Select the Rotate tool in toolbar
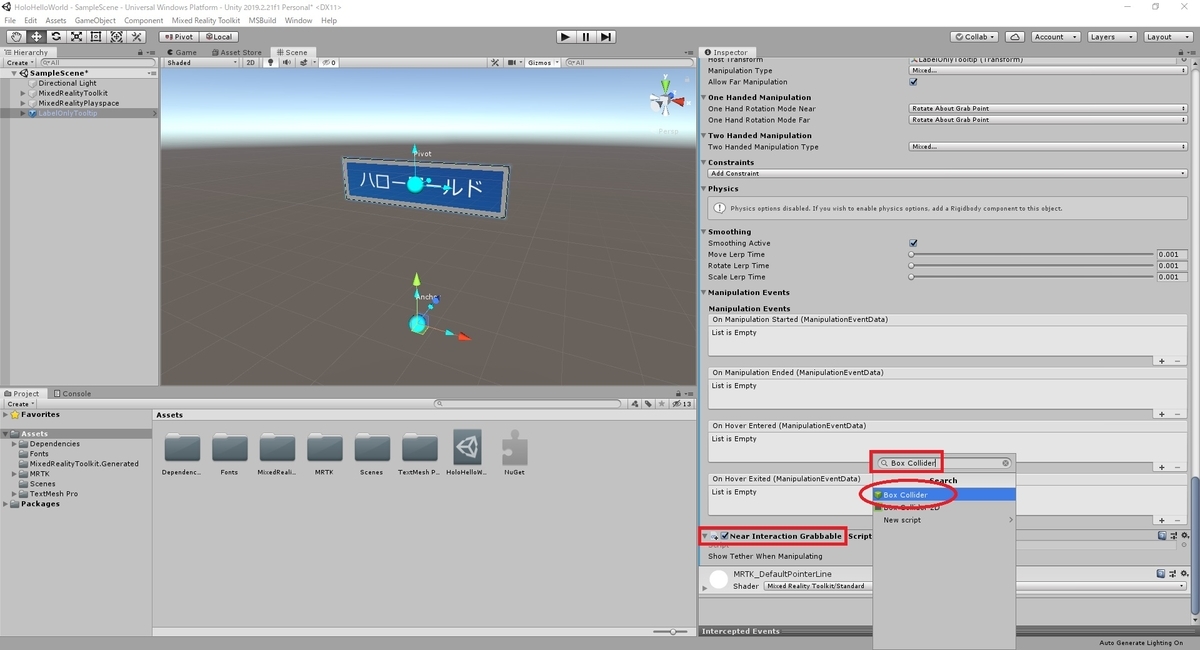This screenshot has width=1200, height=650. click(56, 37)
